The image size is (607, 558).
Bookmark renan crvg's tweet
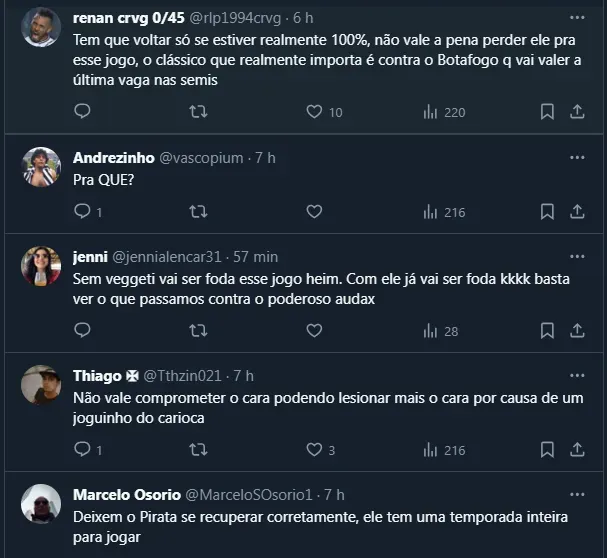547,112
